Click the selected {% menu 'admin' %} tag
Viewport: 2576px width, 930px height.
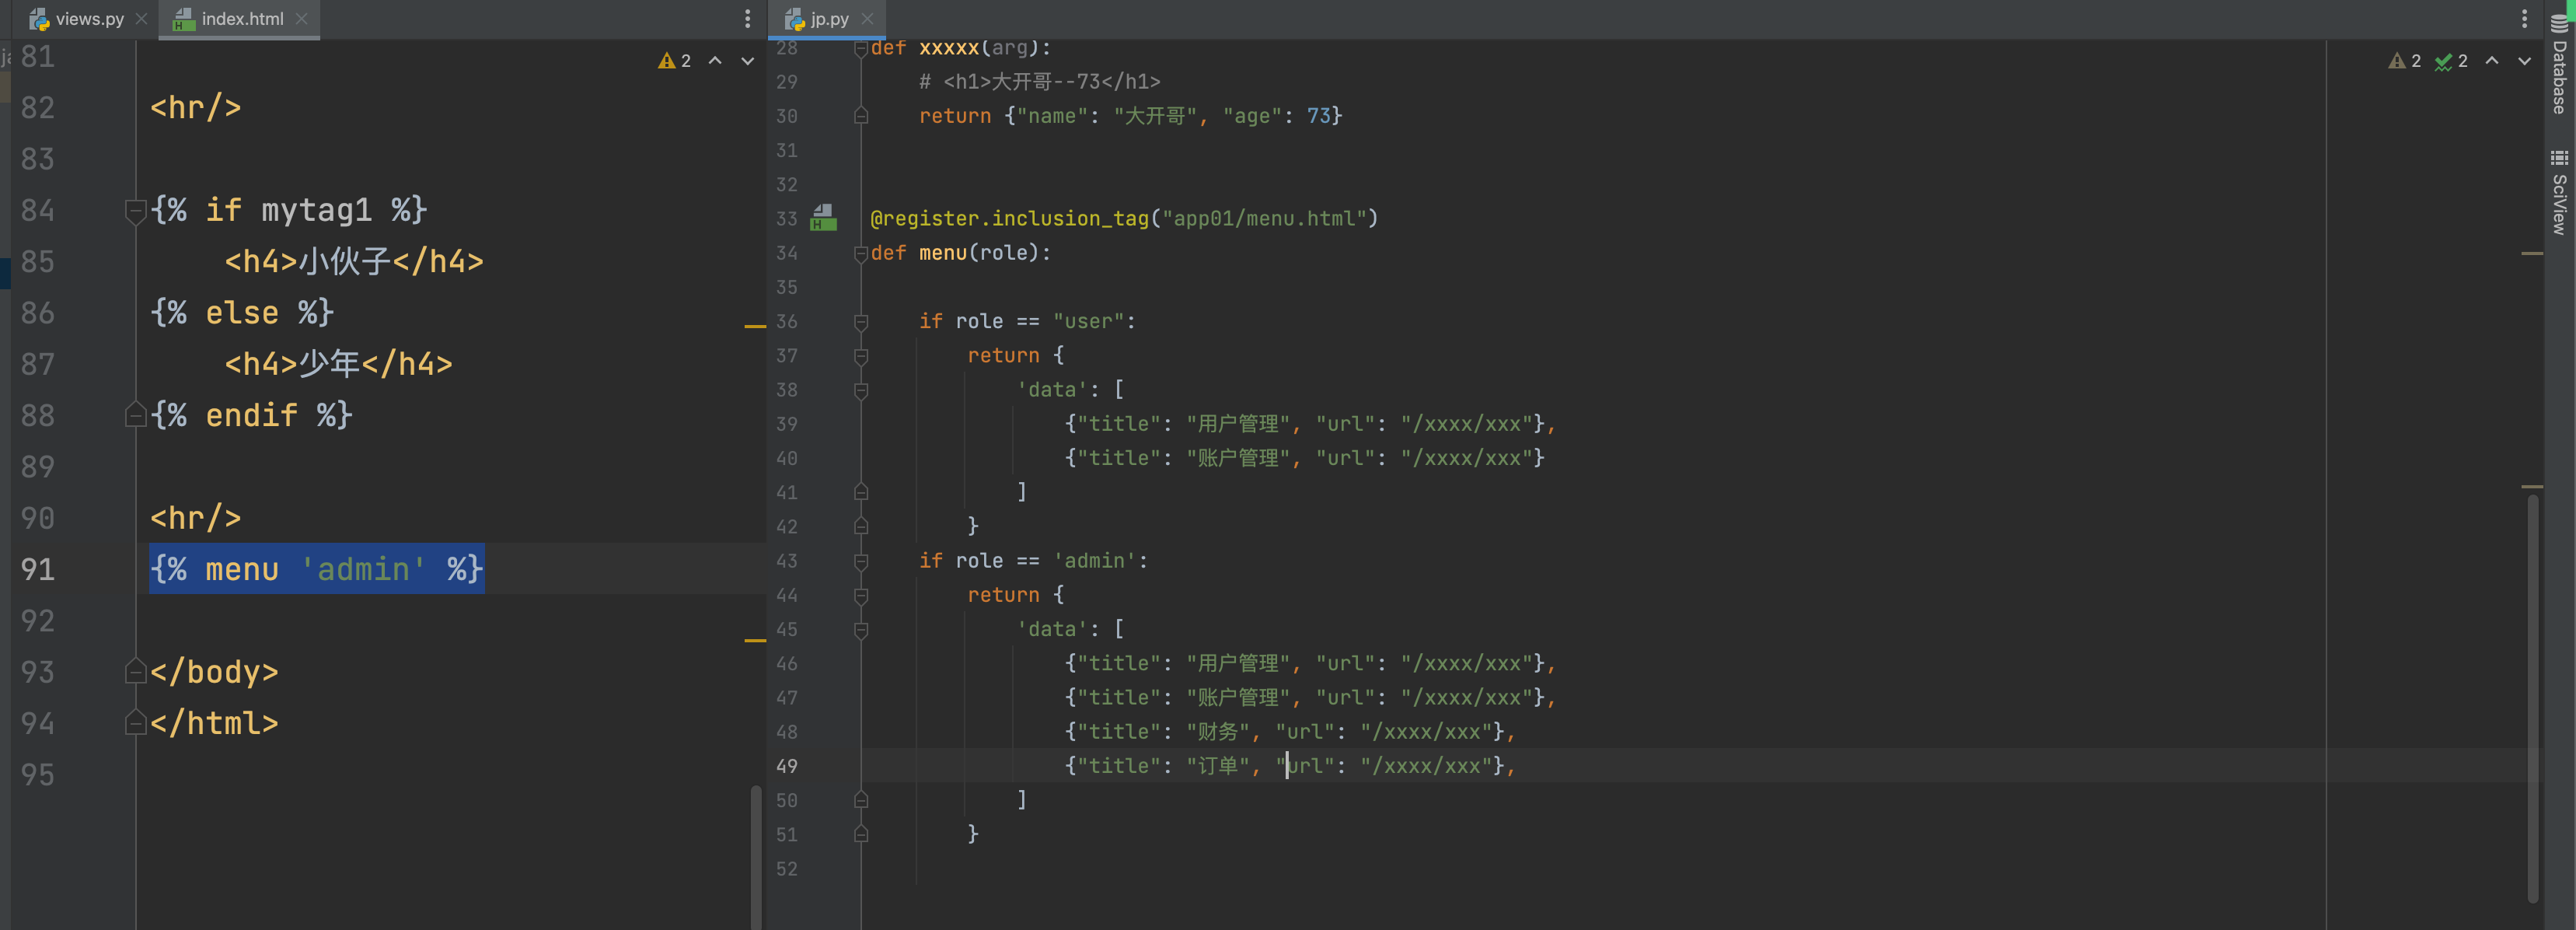coord(317,569)
